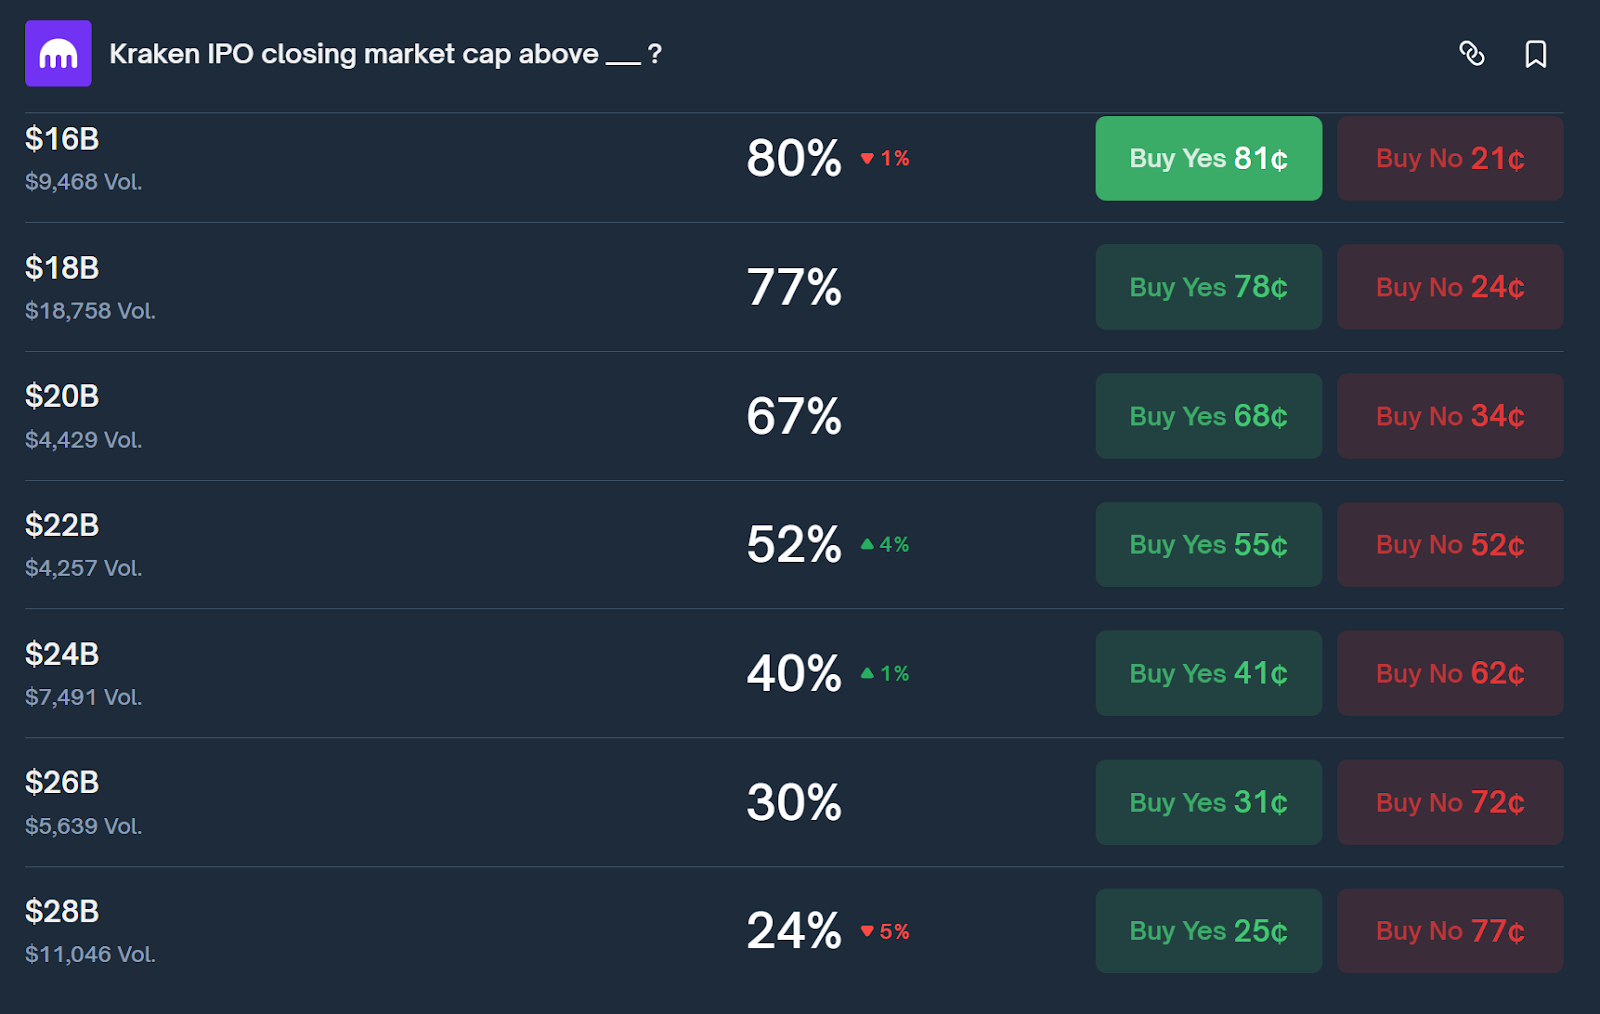Viewport: 1600px width, 1014px height.
Task: Buy Yes at 41¢ for $24B outcome
Action: 1208,673
